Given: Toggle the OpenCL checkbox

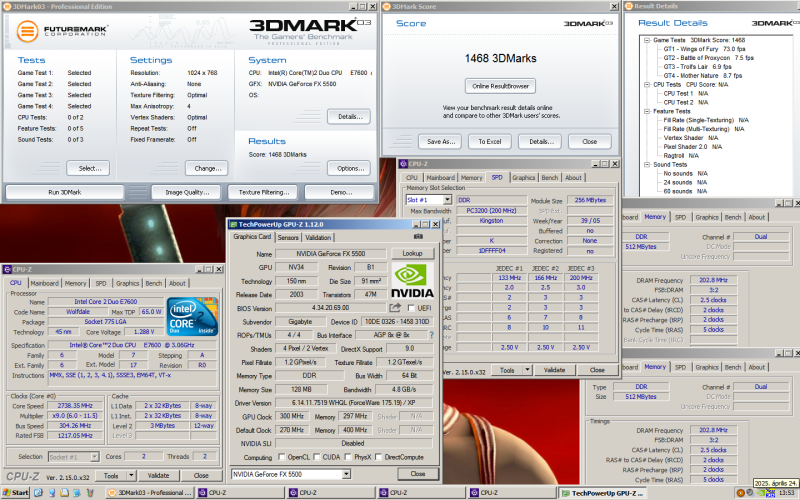Looking at the screenshot, I should click(282, 457).
